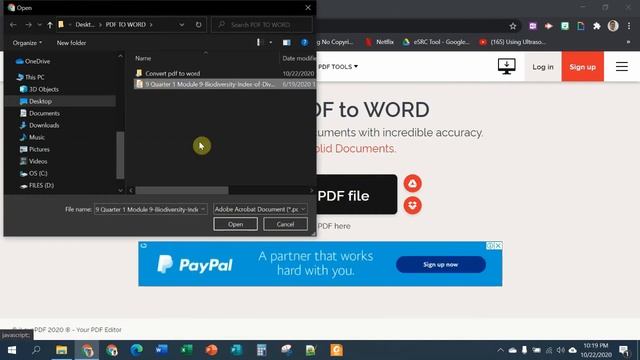
Task: Create a New folder
Action: click(71, 42)
